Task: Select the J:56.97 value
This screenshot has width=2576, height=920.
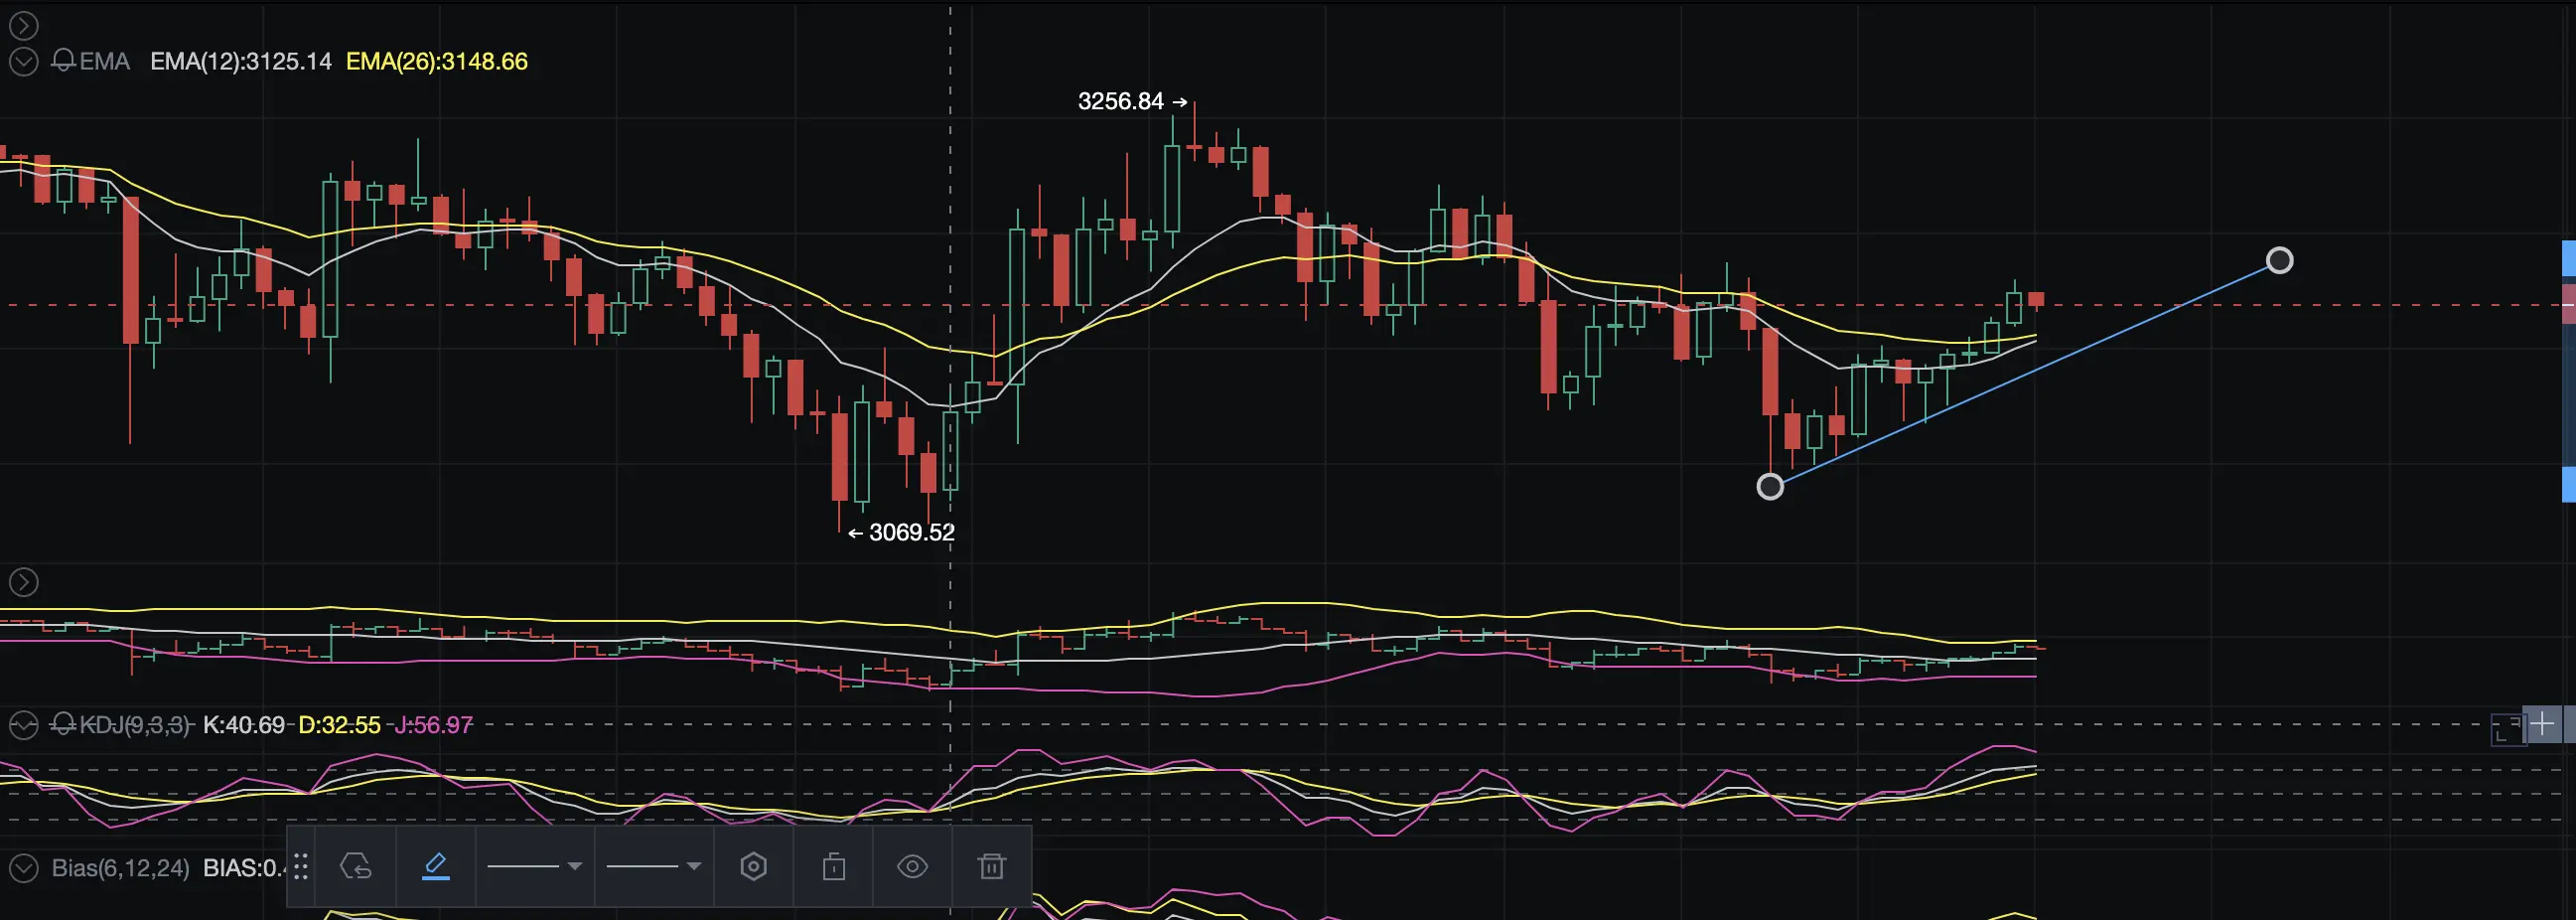Action: [434, 725]
